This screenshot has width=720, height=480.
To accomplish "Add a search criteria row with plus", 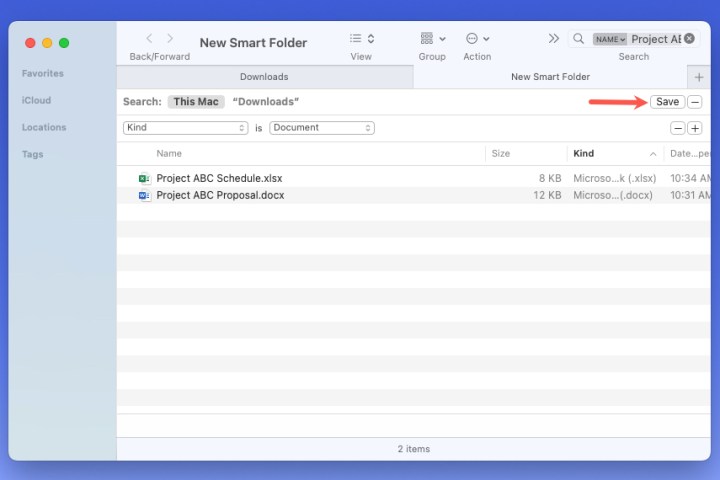I will pos(695,128).
